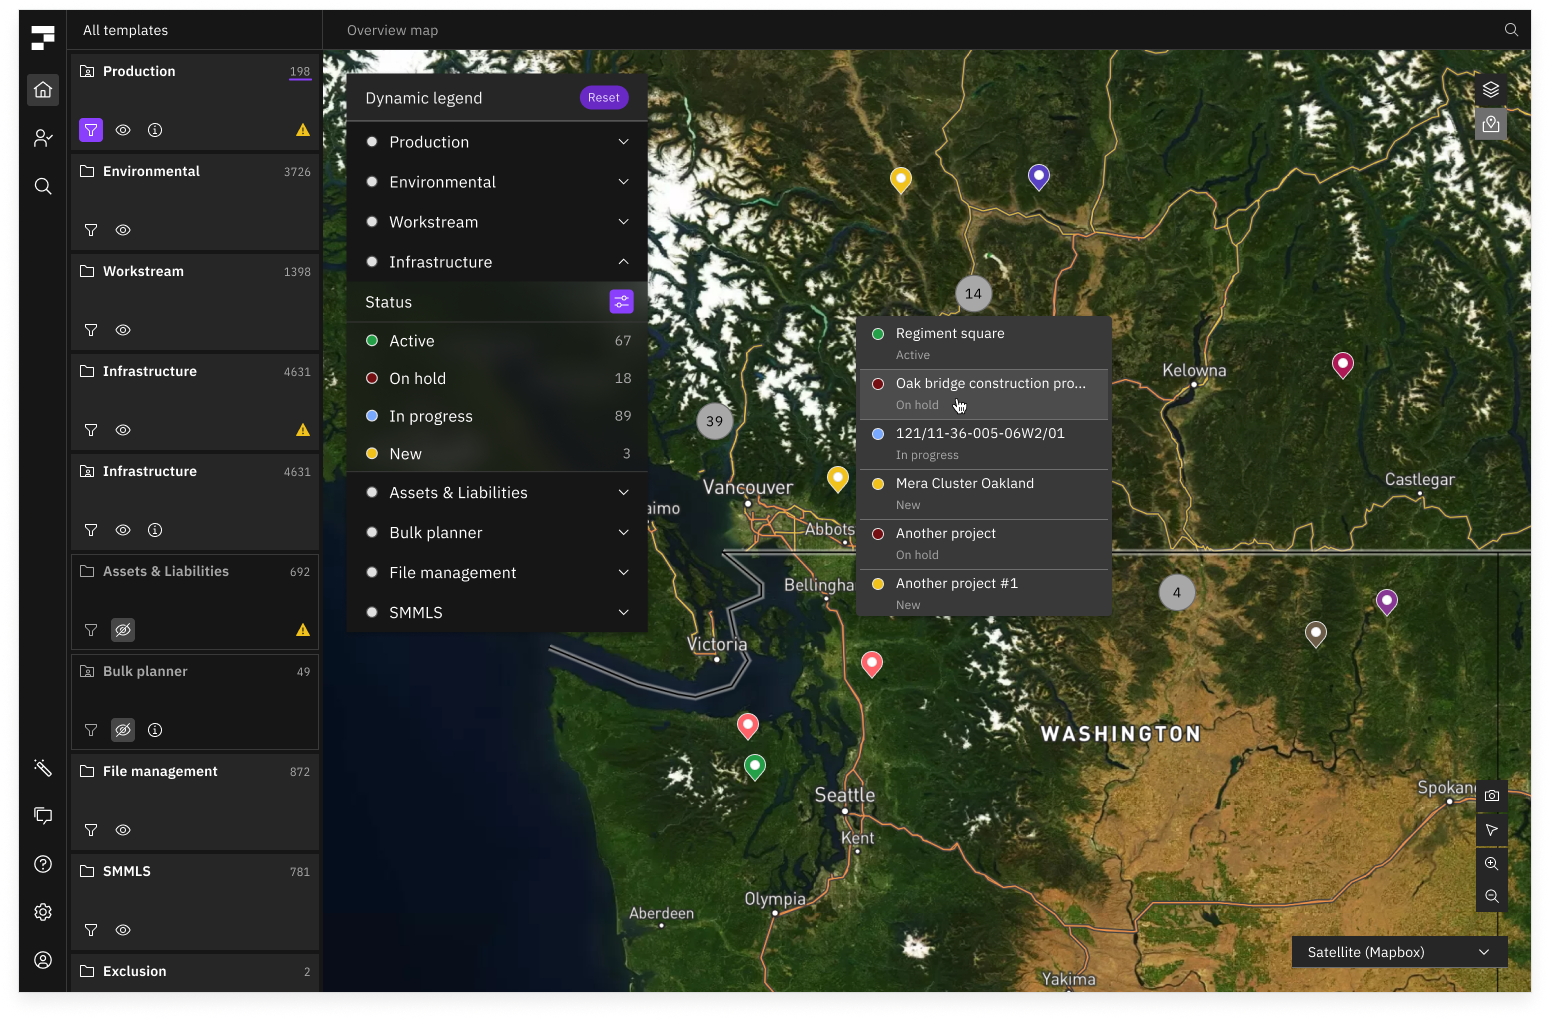Click the home icon in sidebar
This screenshot has width=1550, height=1021.
point(43,90)
